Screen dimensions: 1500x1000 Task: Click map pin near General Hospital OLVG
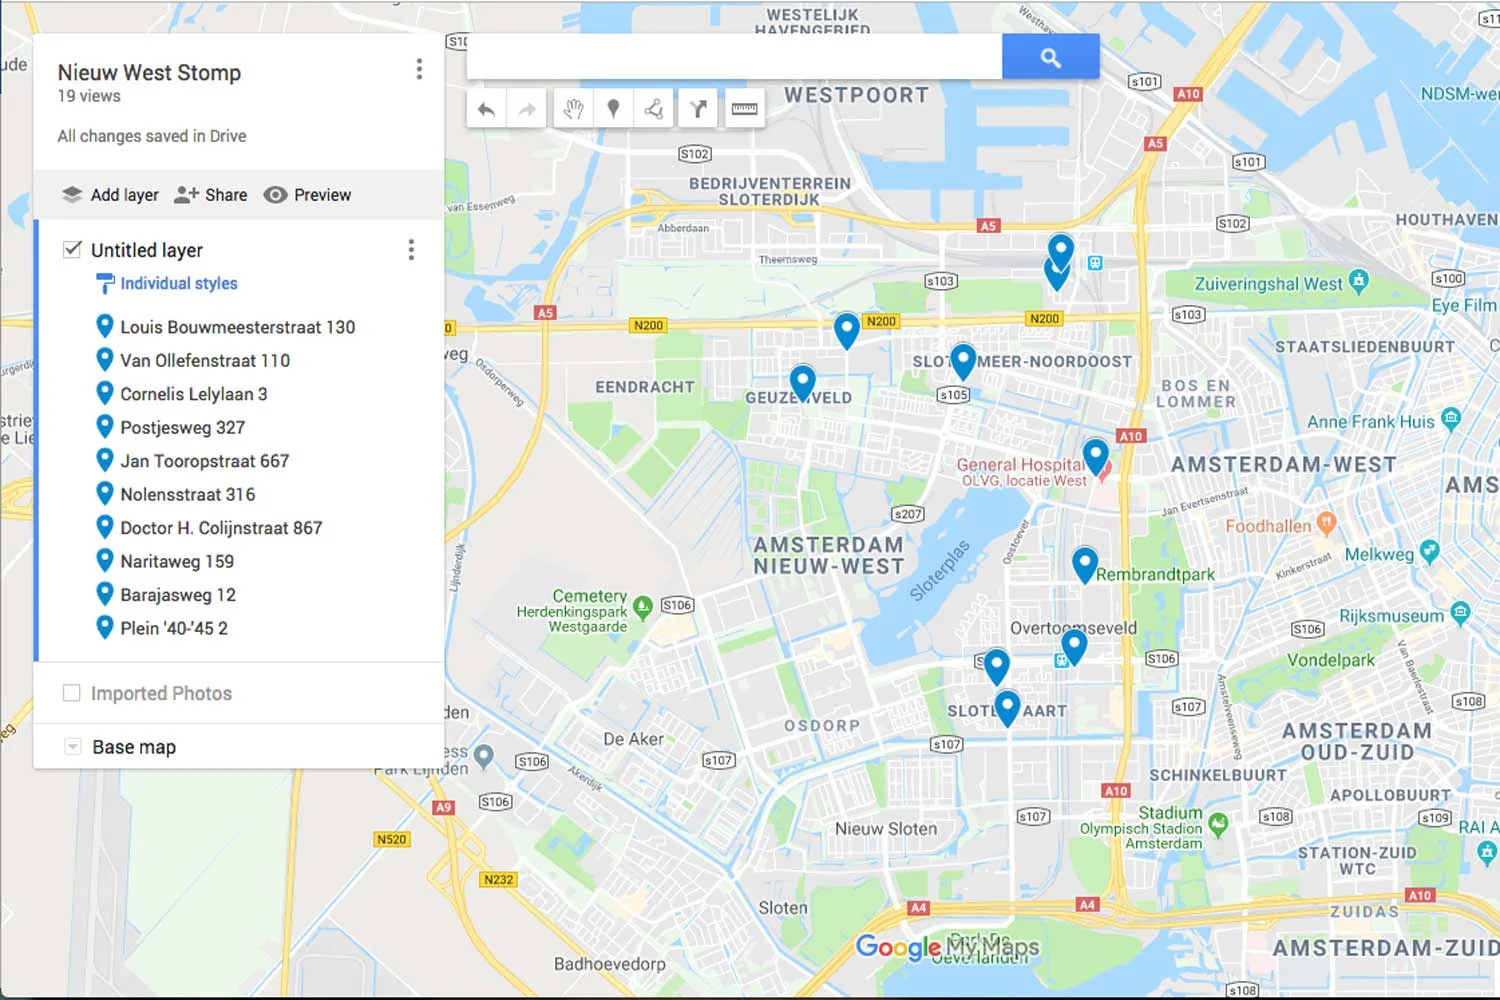tap(1096, 457)
